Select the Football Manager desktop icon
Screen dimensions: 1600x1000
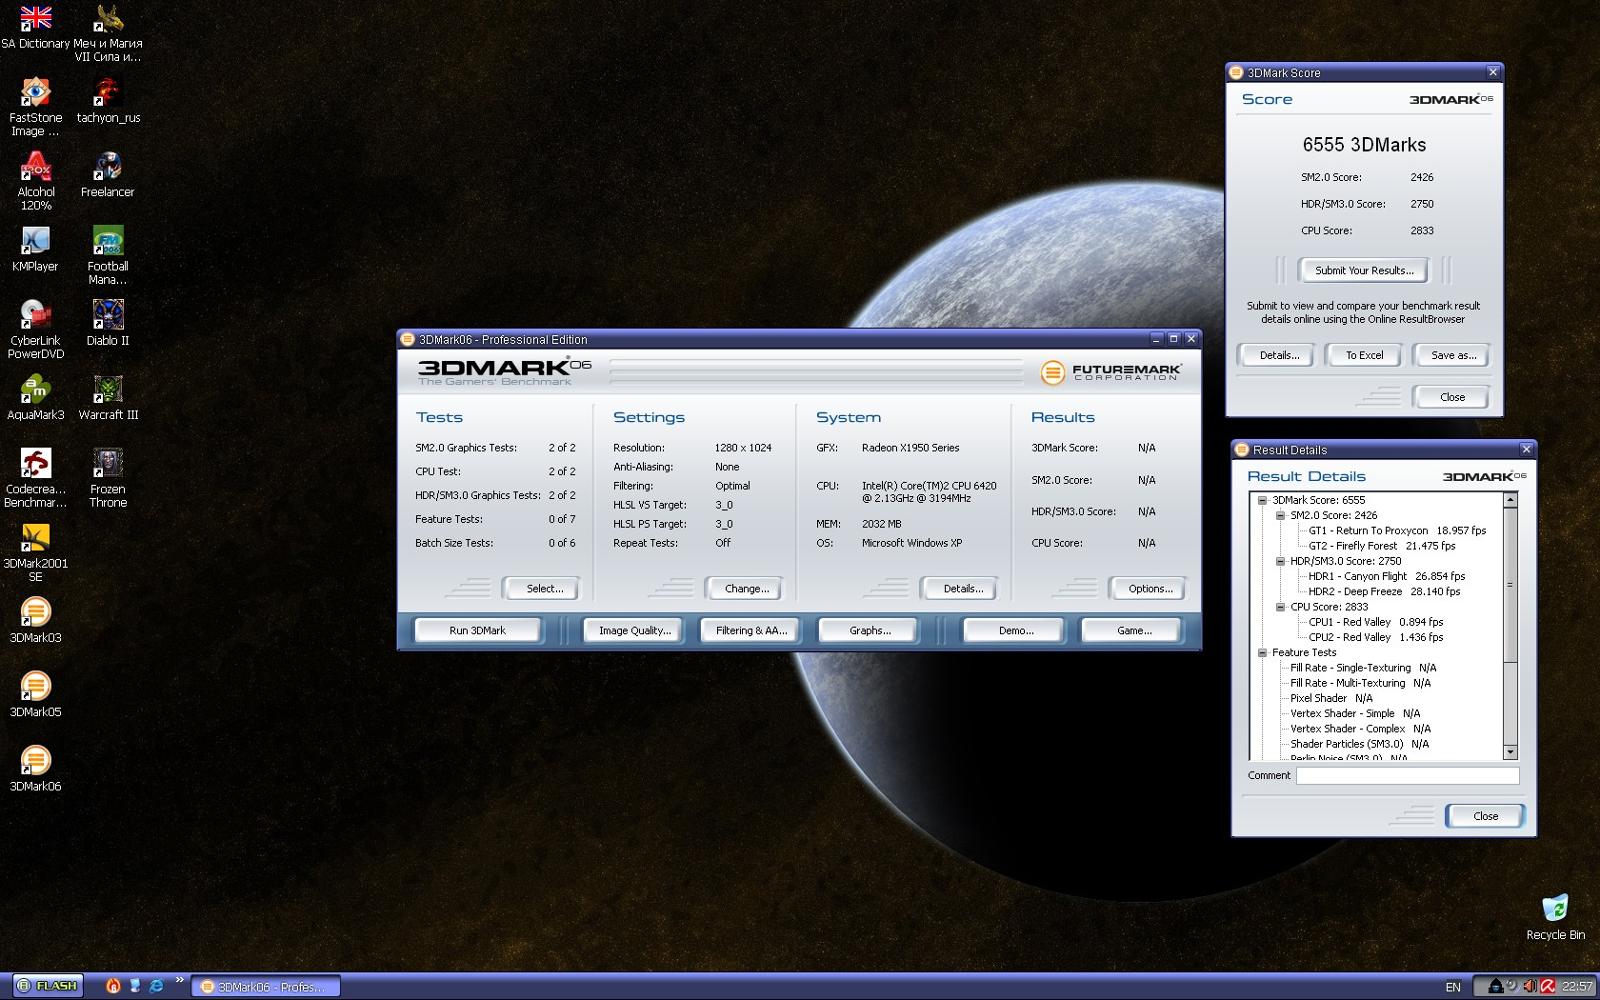(x=108, y=255)
